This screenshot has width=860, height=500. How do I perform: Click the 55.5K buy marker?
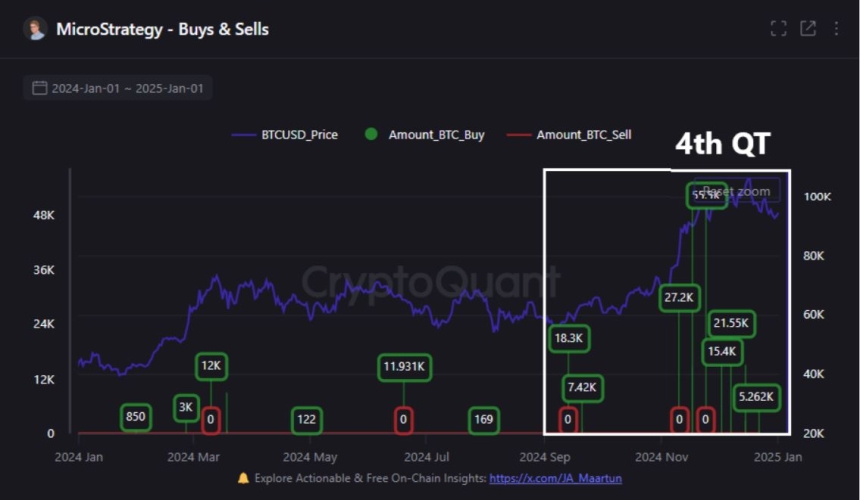(706, 196)
